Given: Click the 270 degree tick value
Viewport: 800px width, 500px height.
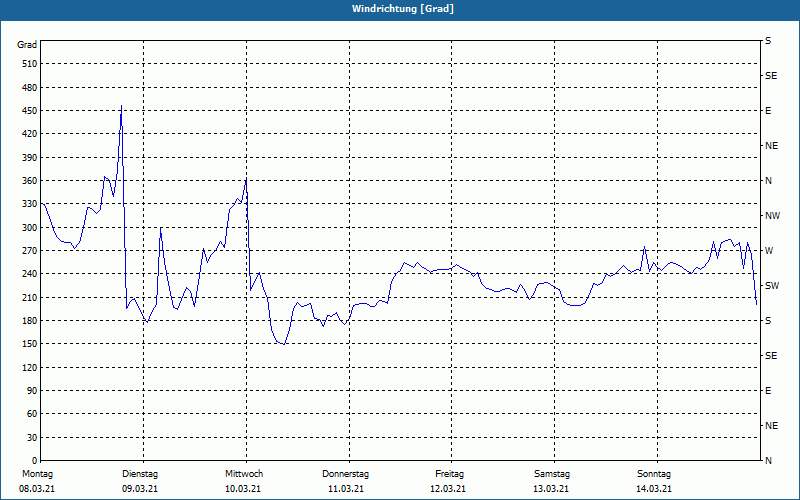Looking at the screenshot, I should [x=29, y=251].
